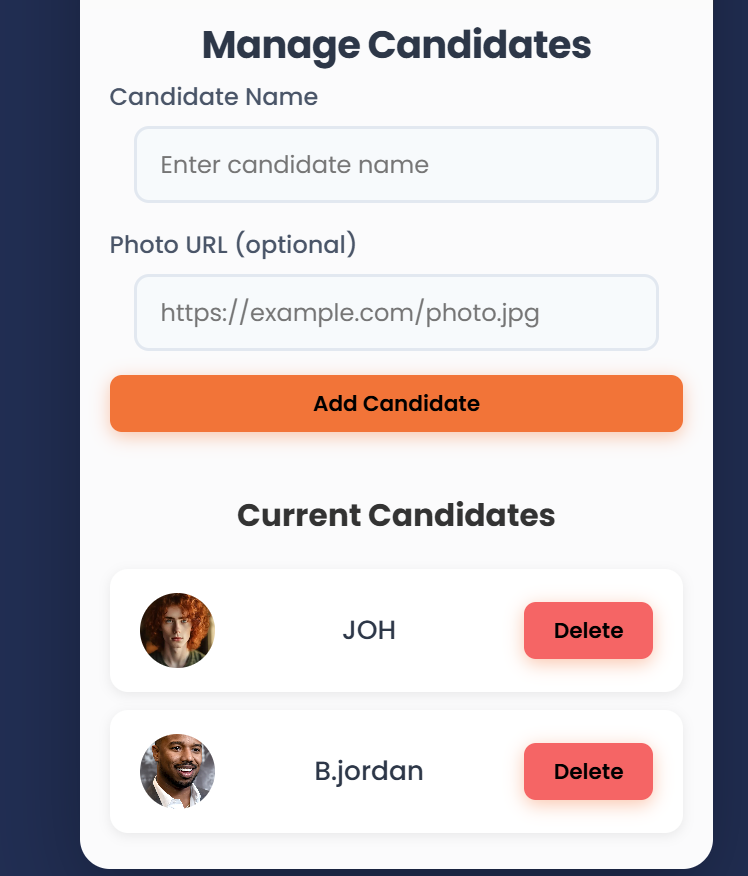748x876 pixels.
Task: Click the Current Candidates heading
Action: point(396,516)
